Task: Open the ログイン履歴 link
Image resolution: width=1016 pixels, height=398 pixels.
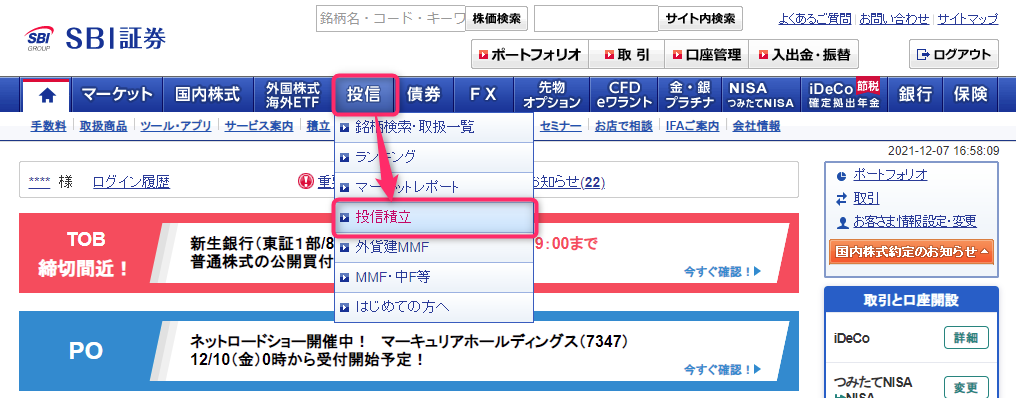Action: (x=131, y=182)
